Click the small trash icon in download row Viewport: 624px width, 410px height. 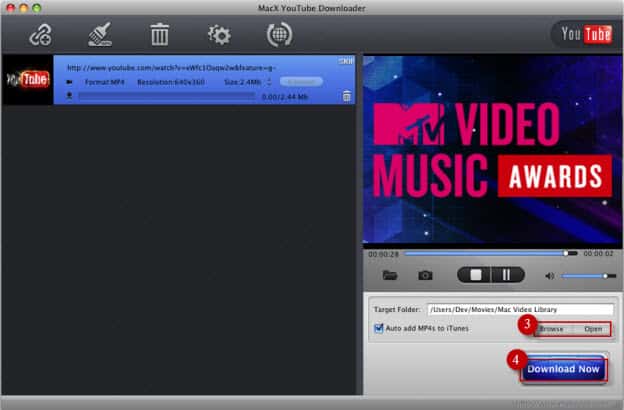(x=347, y=96)
